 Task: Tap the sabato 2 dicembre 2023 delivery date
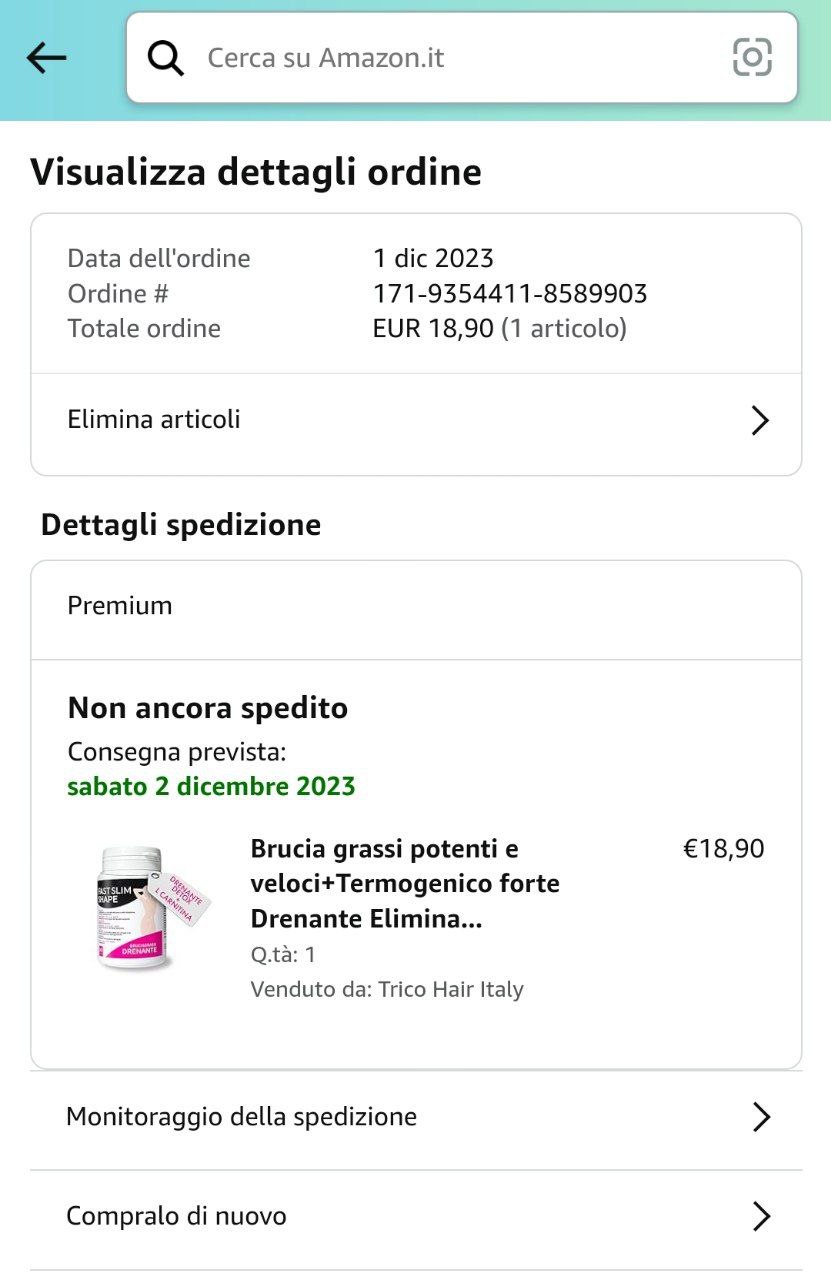211,787
